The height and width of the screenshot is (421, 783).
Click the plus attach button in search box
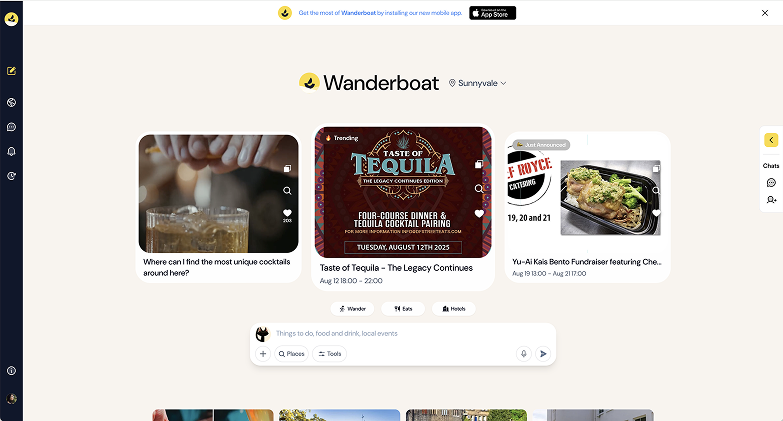pos(263,354)
